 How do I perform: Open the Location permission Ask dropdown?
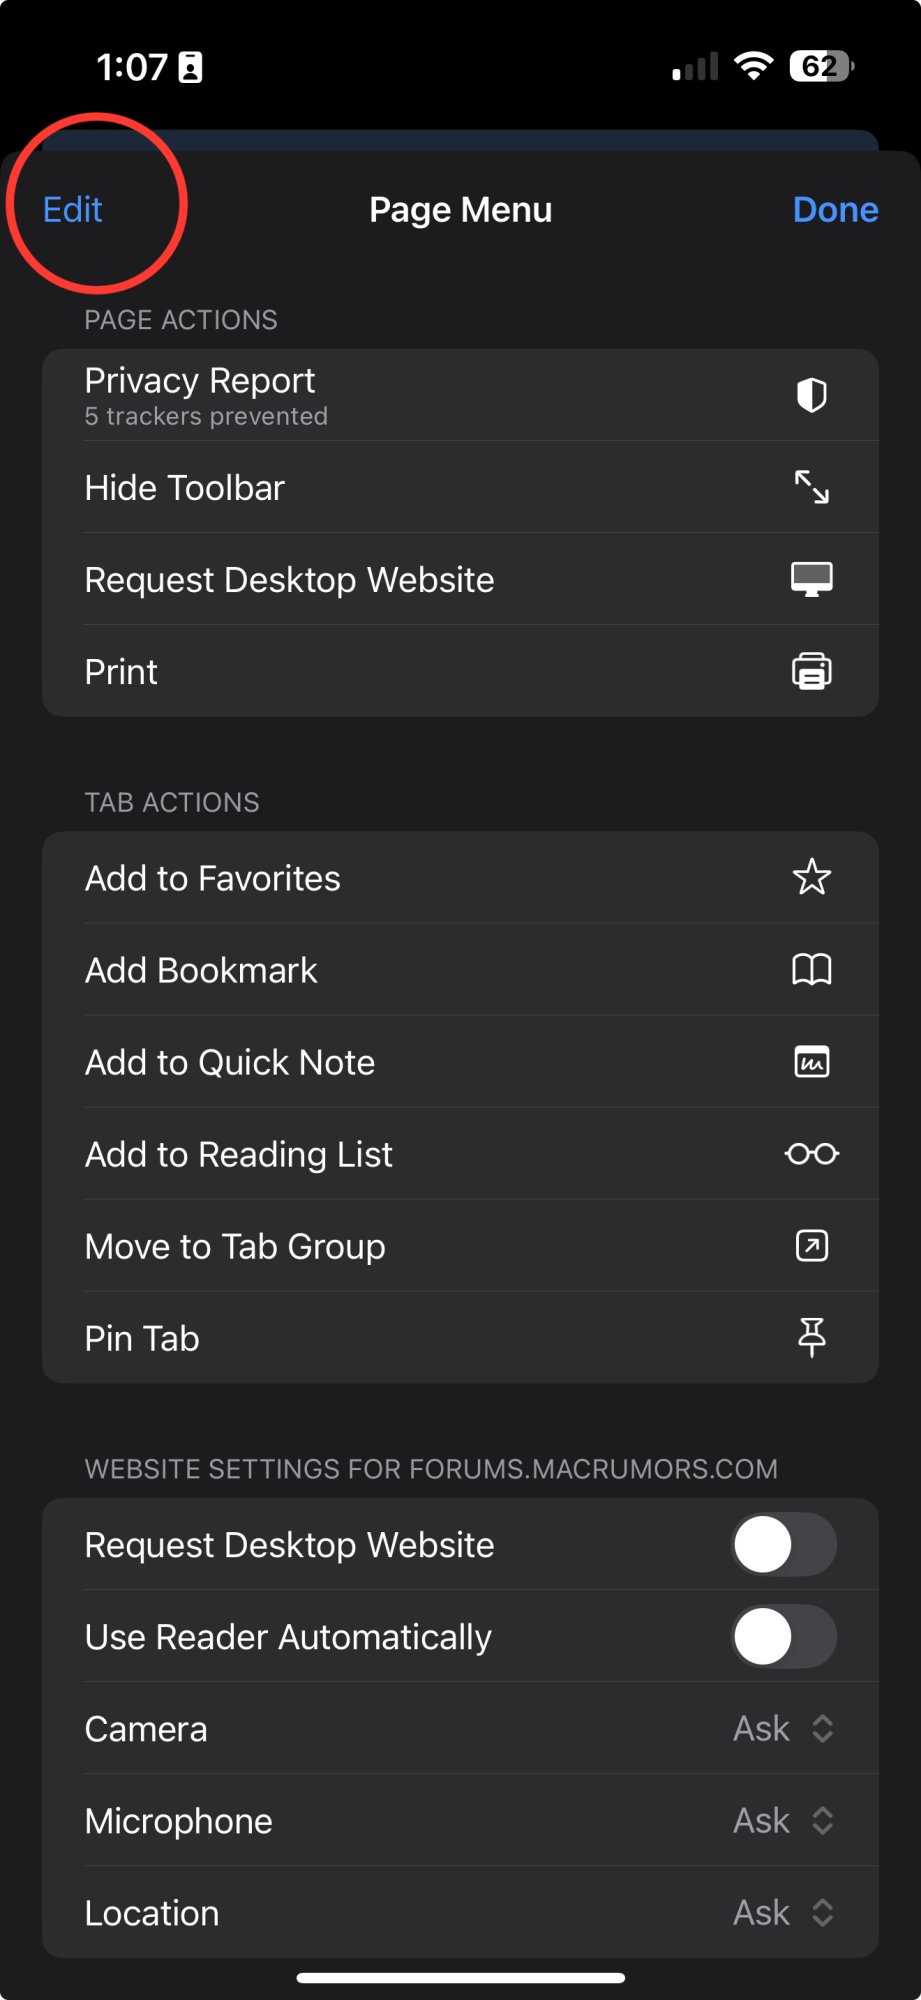[x=783, y=1913]
